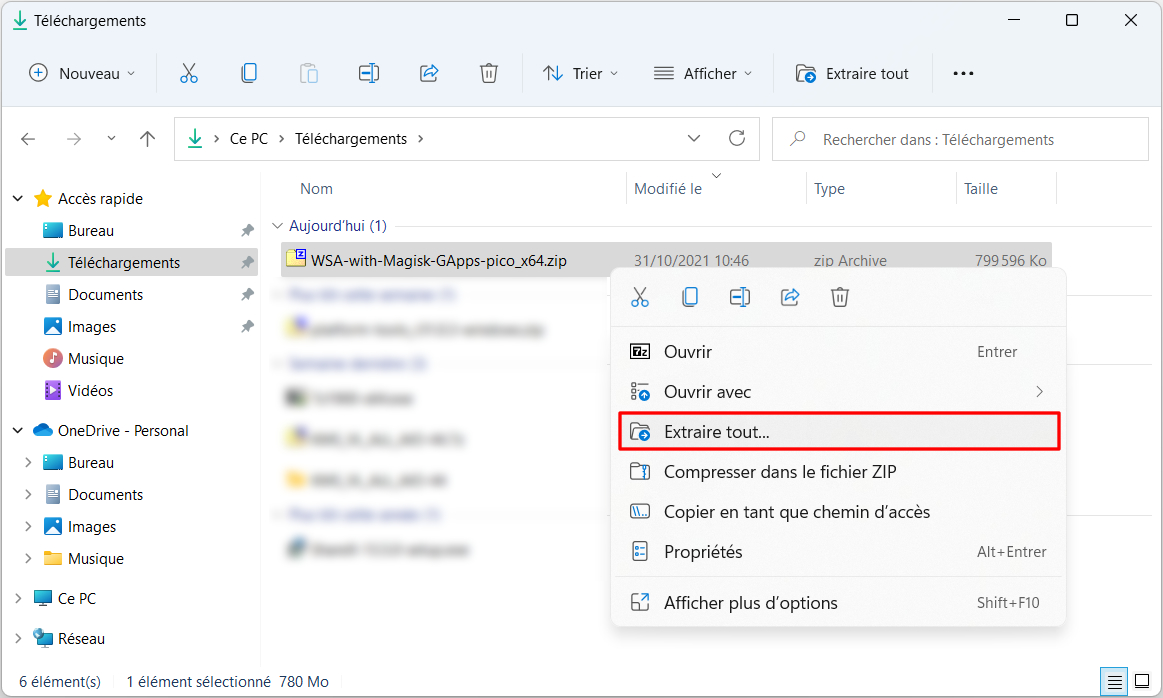Click the Rename icon in the top toolbar
The height and width of the screenshot is (698, 1163).
click(x=369, y=73)
